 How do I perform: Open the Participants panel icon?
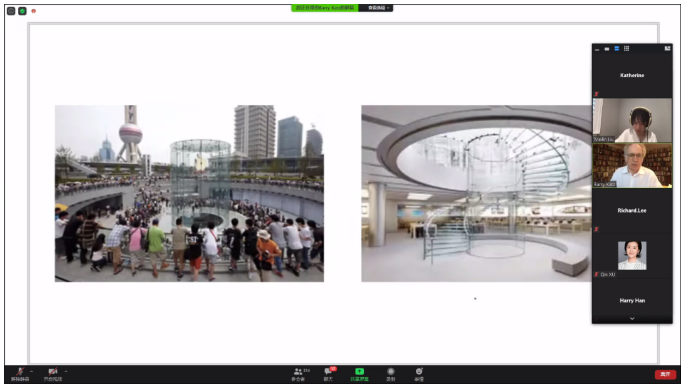[x=300, y=374]
